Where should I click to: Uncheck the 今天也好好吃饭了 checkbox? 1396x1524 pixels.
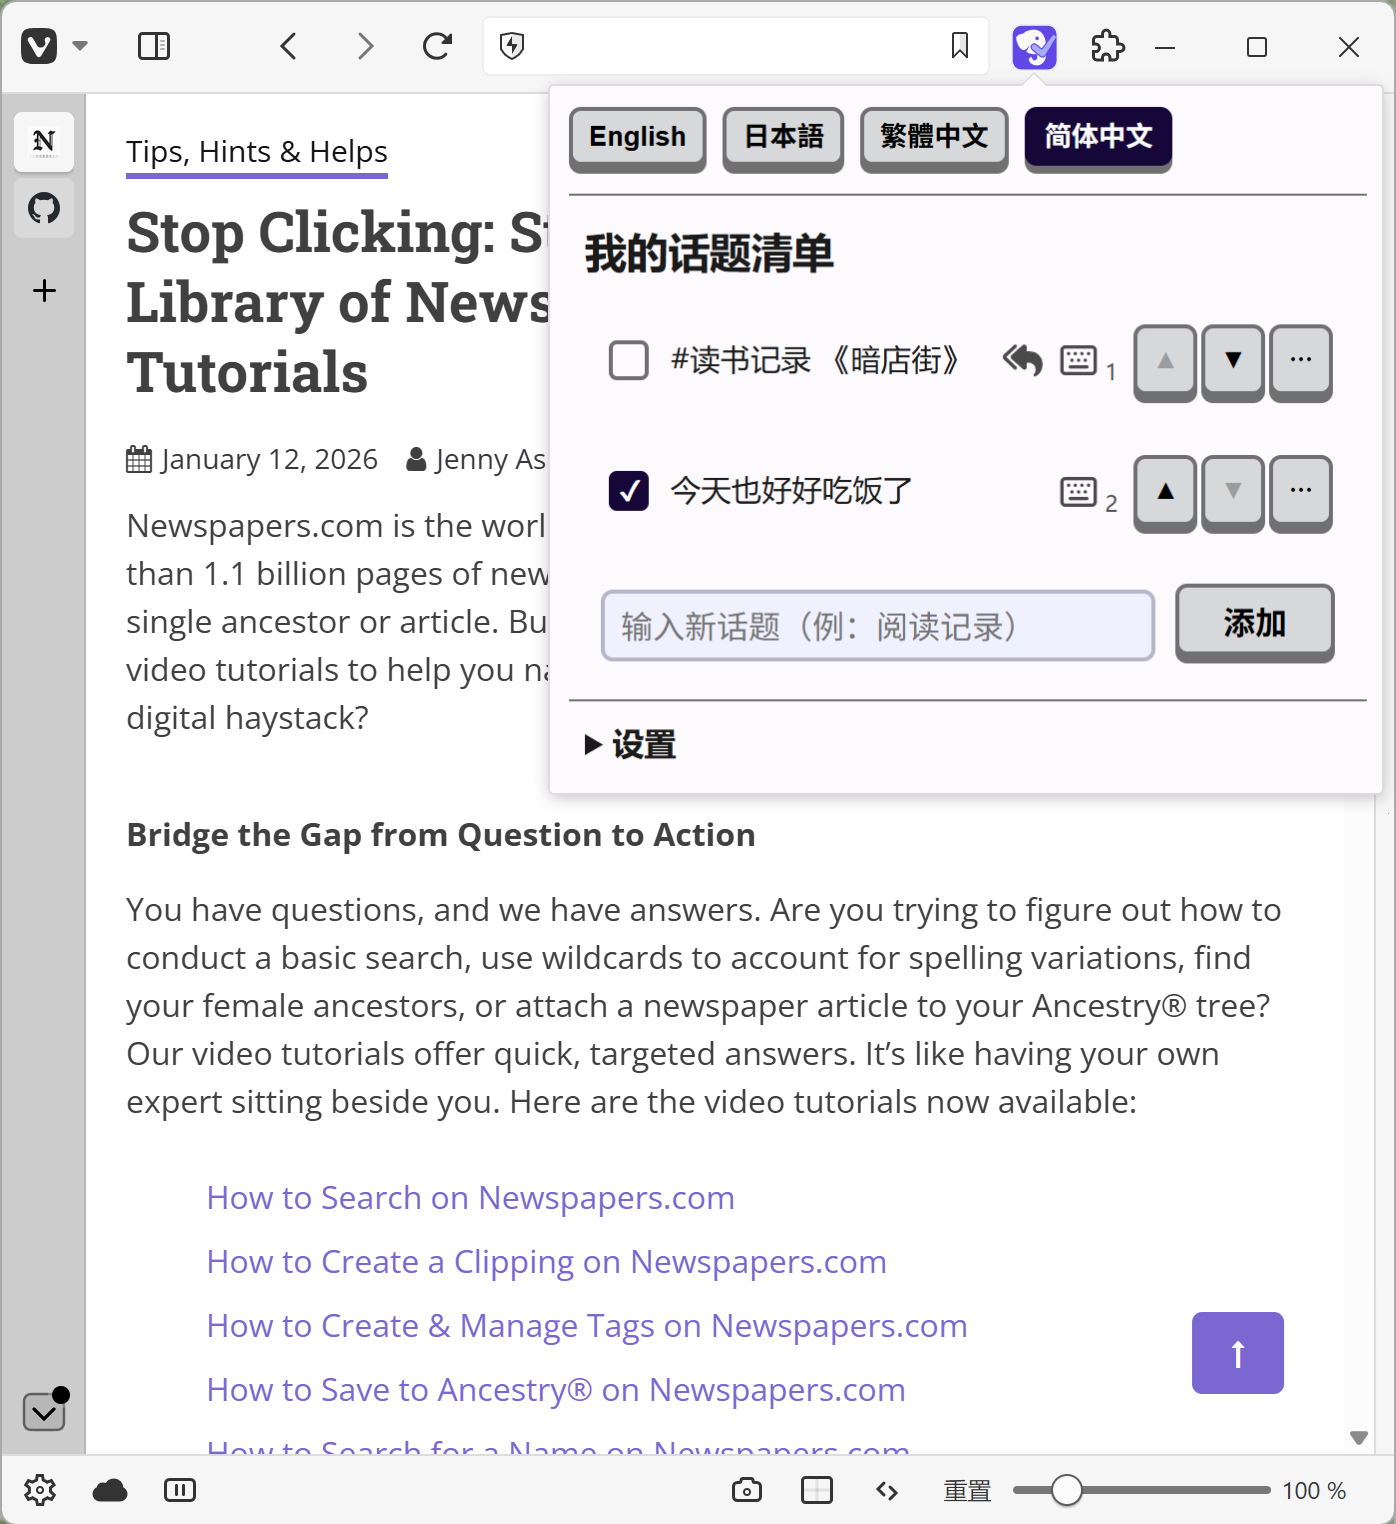[629, 491]
